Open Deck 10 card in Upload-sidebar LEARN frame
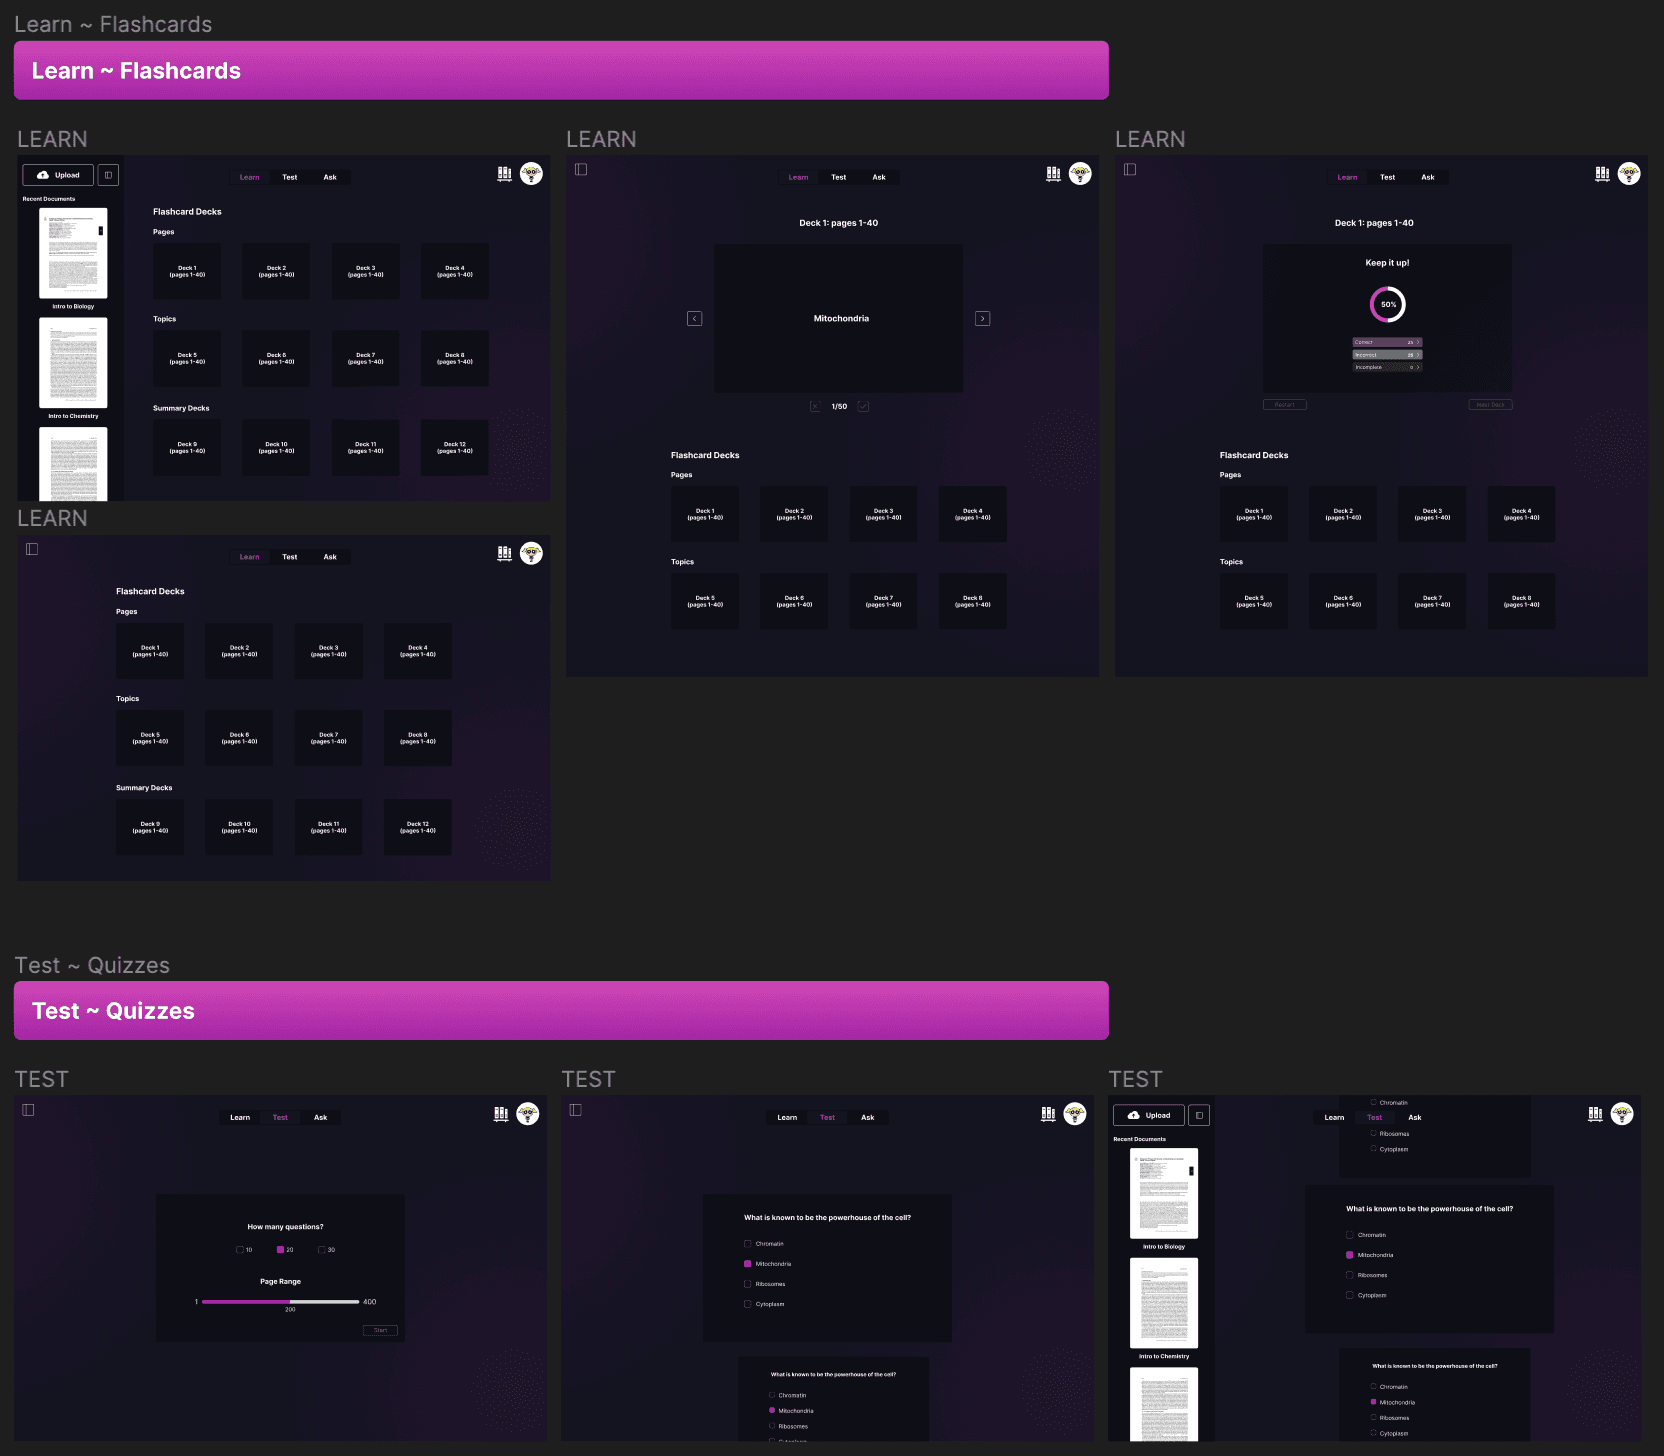1664x1456 pixels. tap(276, 448)
